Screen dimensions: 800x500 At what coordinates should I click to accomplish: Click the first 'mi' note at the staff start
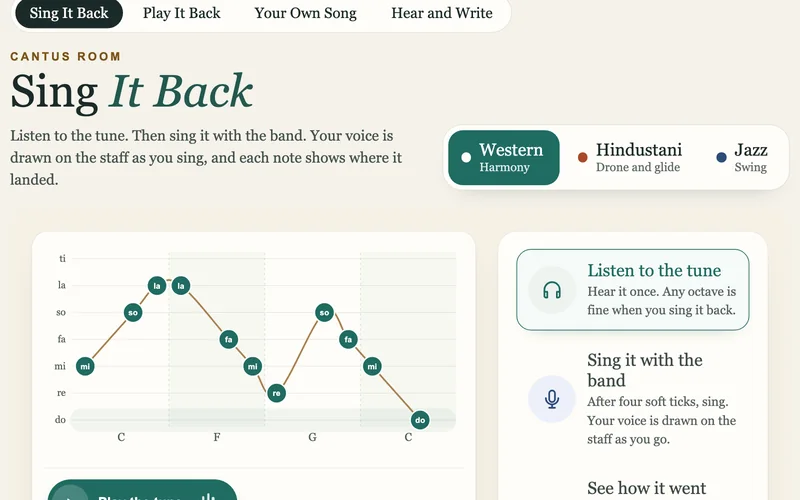point(85,366)
